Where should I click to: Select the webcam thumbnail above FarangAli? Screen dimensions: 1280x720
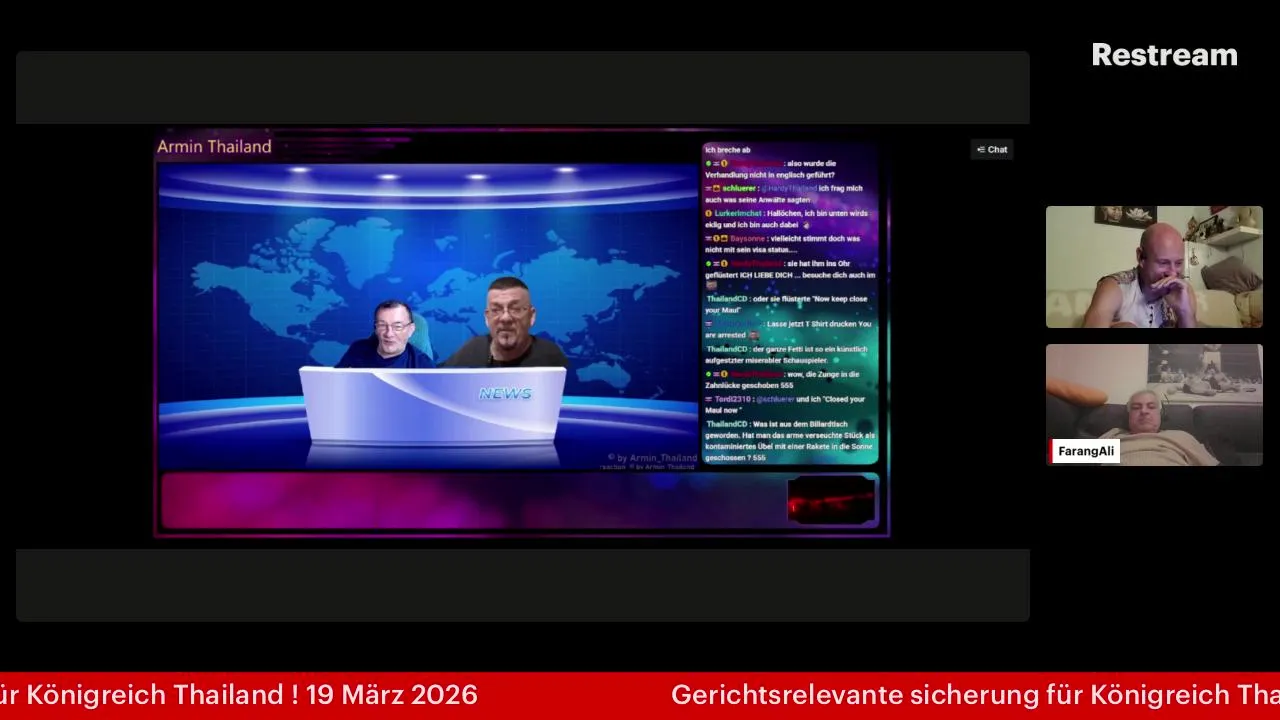(1154, 267)
